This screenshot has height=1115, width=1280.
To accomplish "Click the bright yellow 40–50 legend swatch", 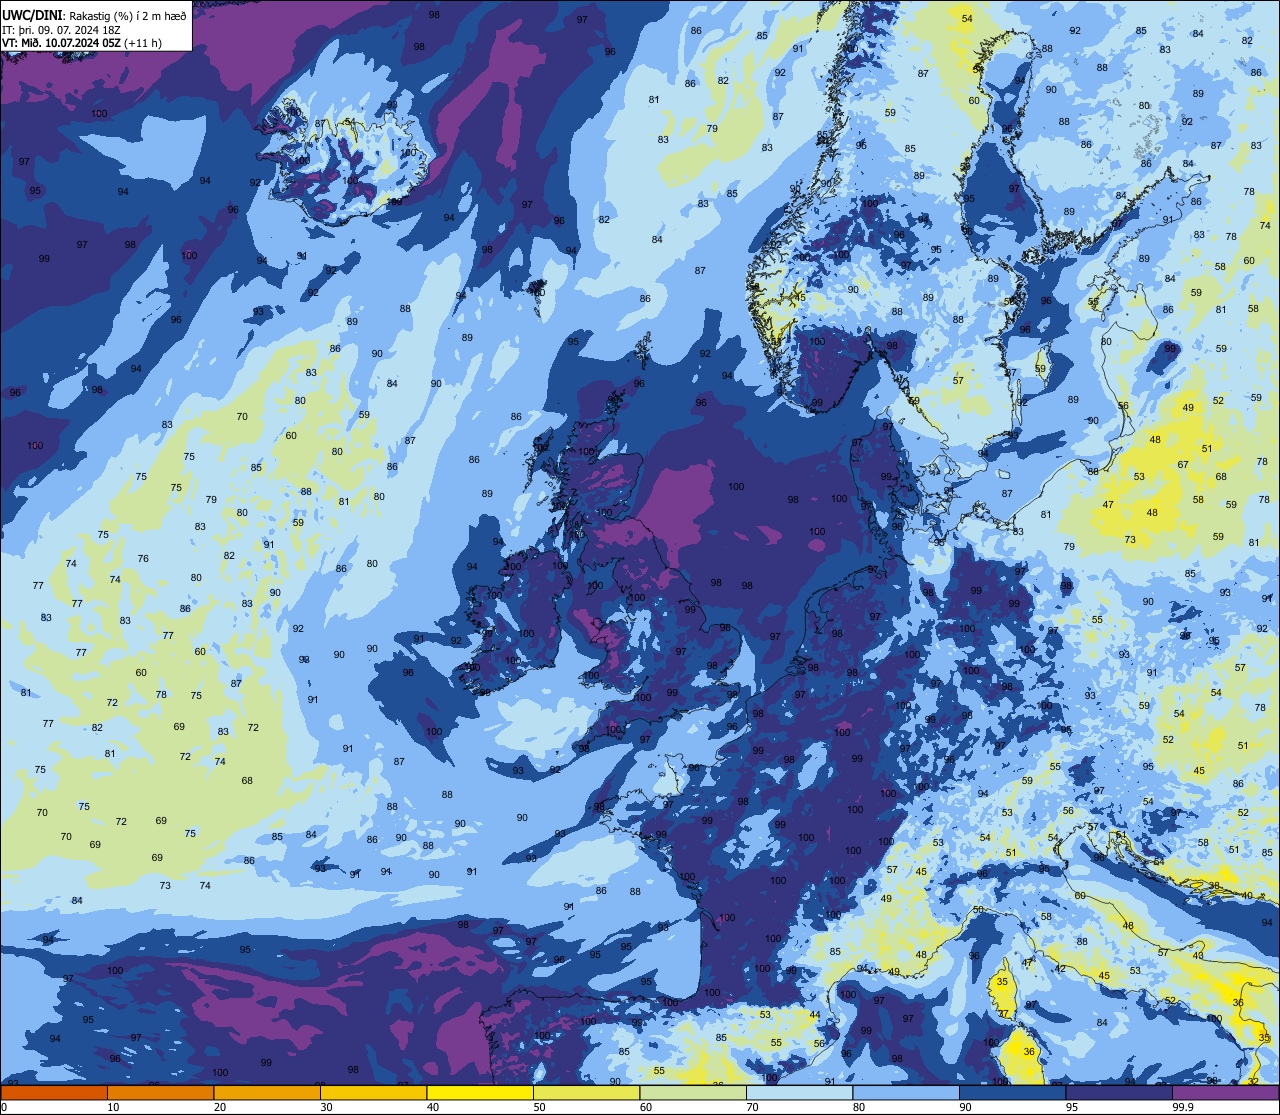I will [x=480, y=1093].
